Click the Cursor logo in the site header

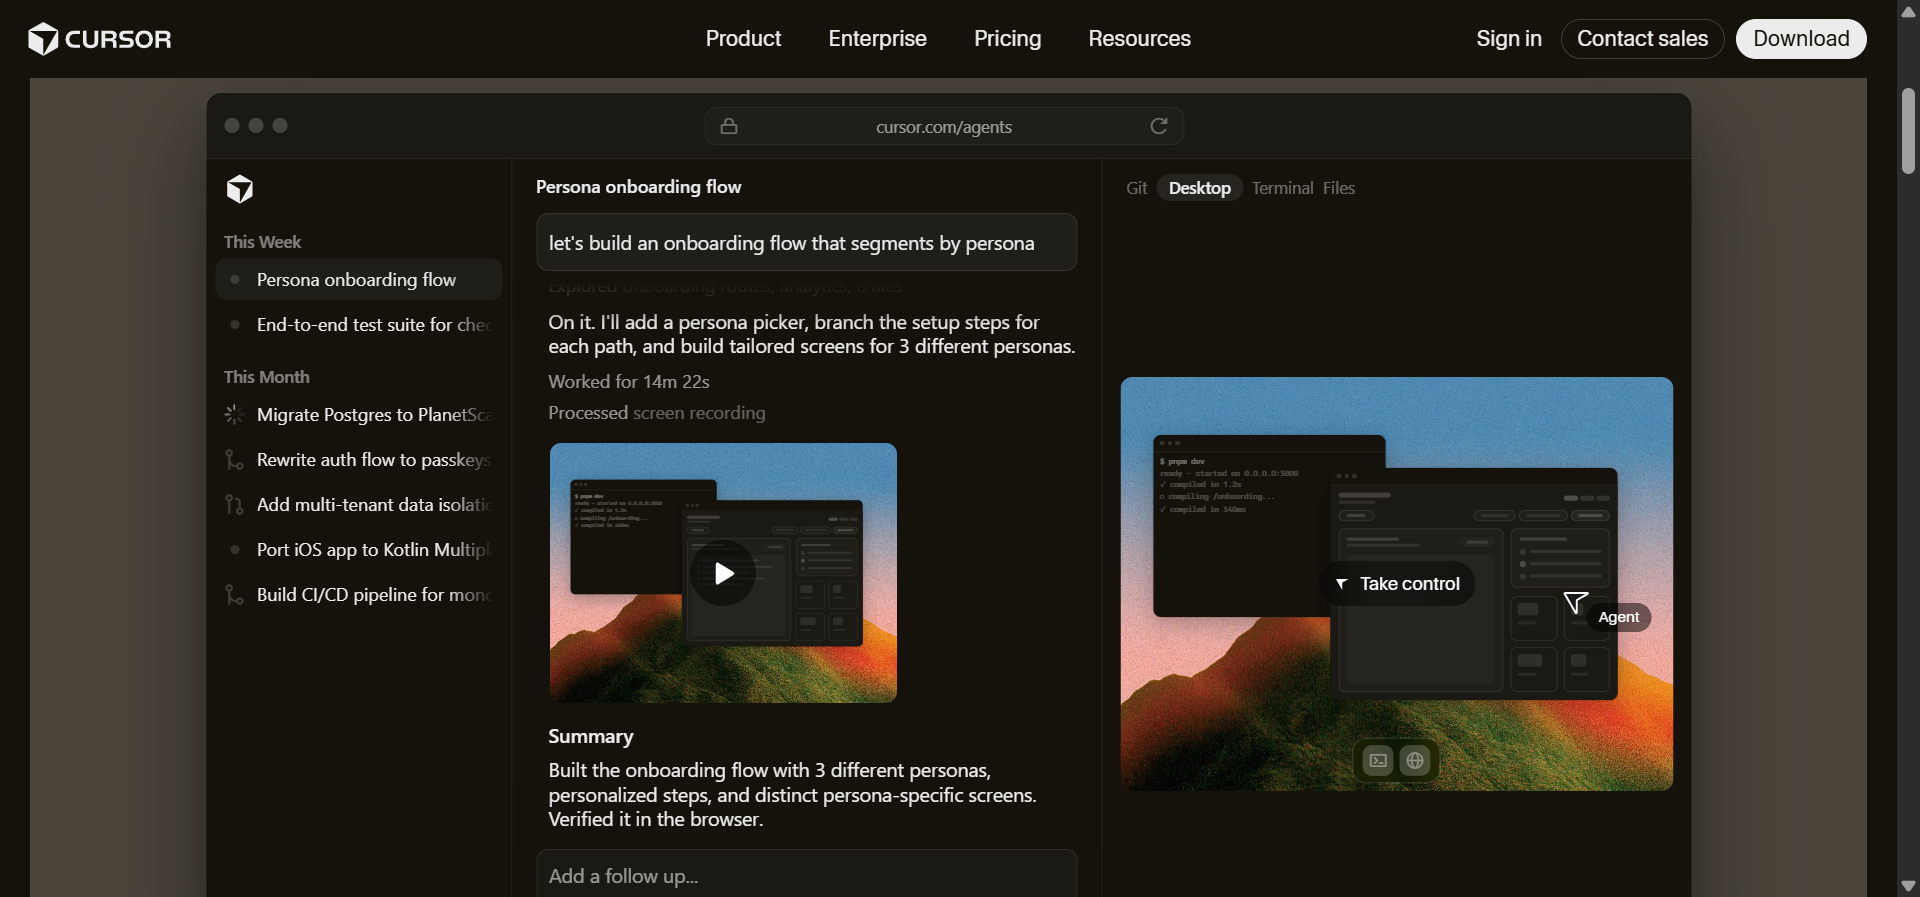(x=100, y=39)
